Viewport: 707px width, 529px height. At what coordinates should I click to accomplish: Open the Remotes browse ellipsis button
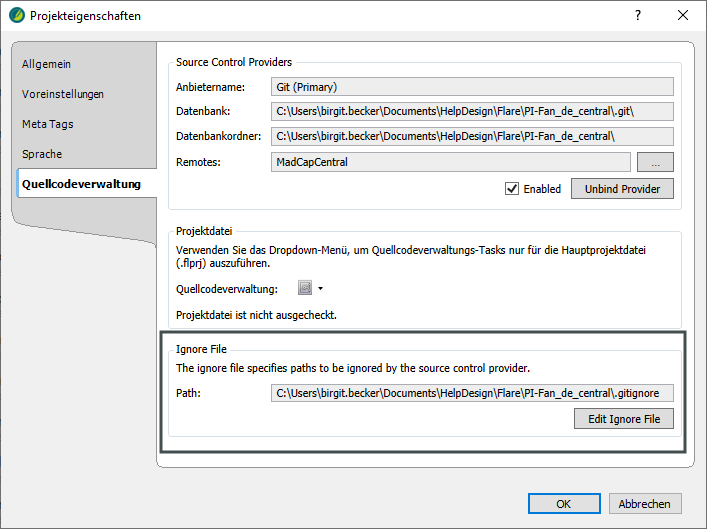pos(655,162)
